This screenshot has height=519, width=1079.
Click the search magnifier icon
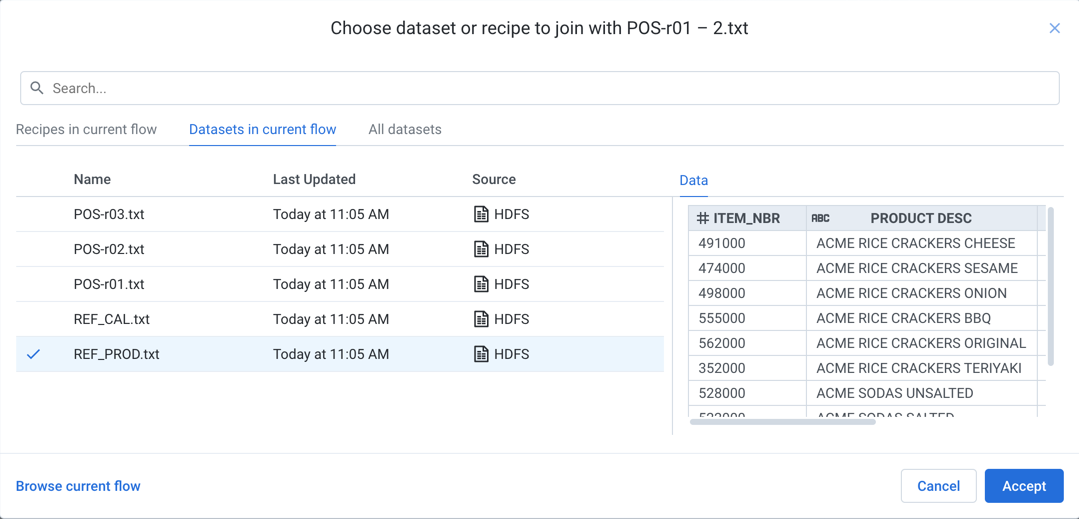coord(37,88)
